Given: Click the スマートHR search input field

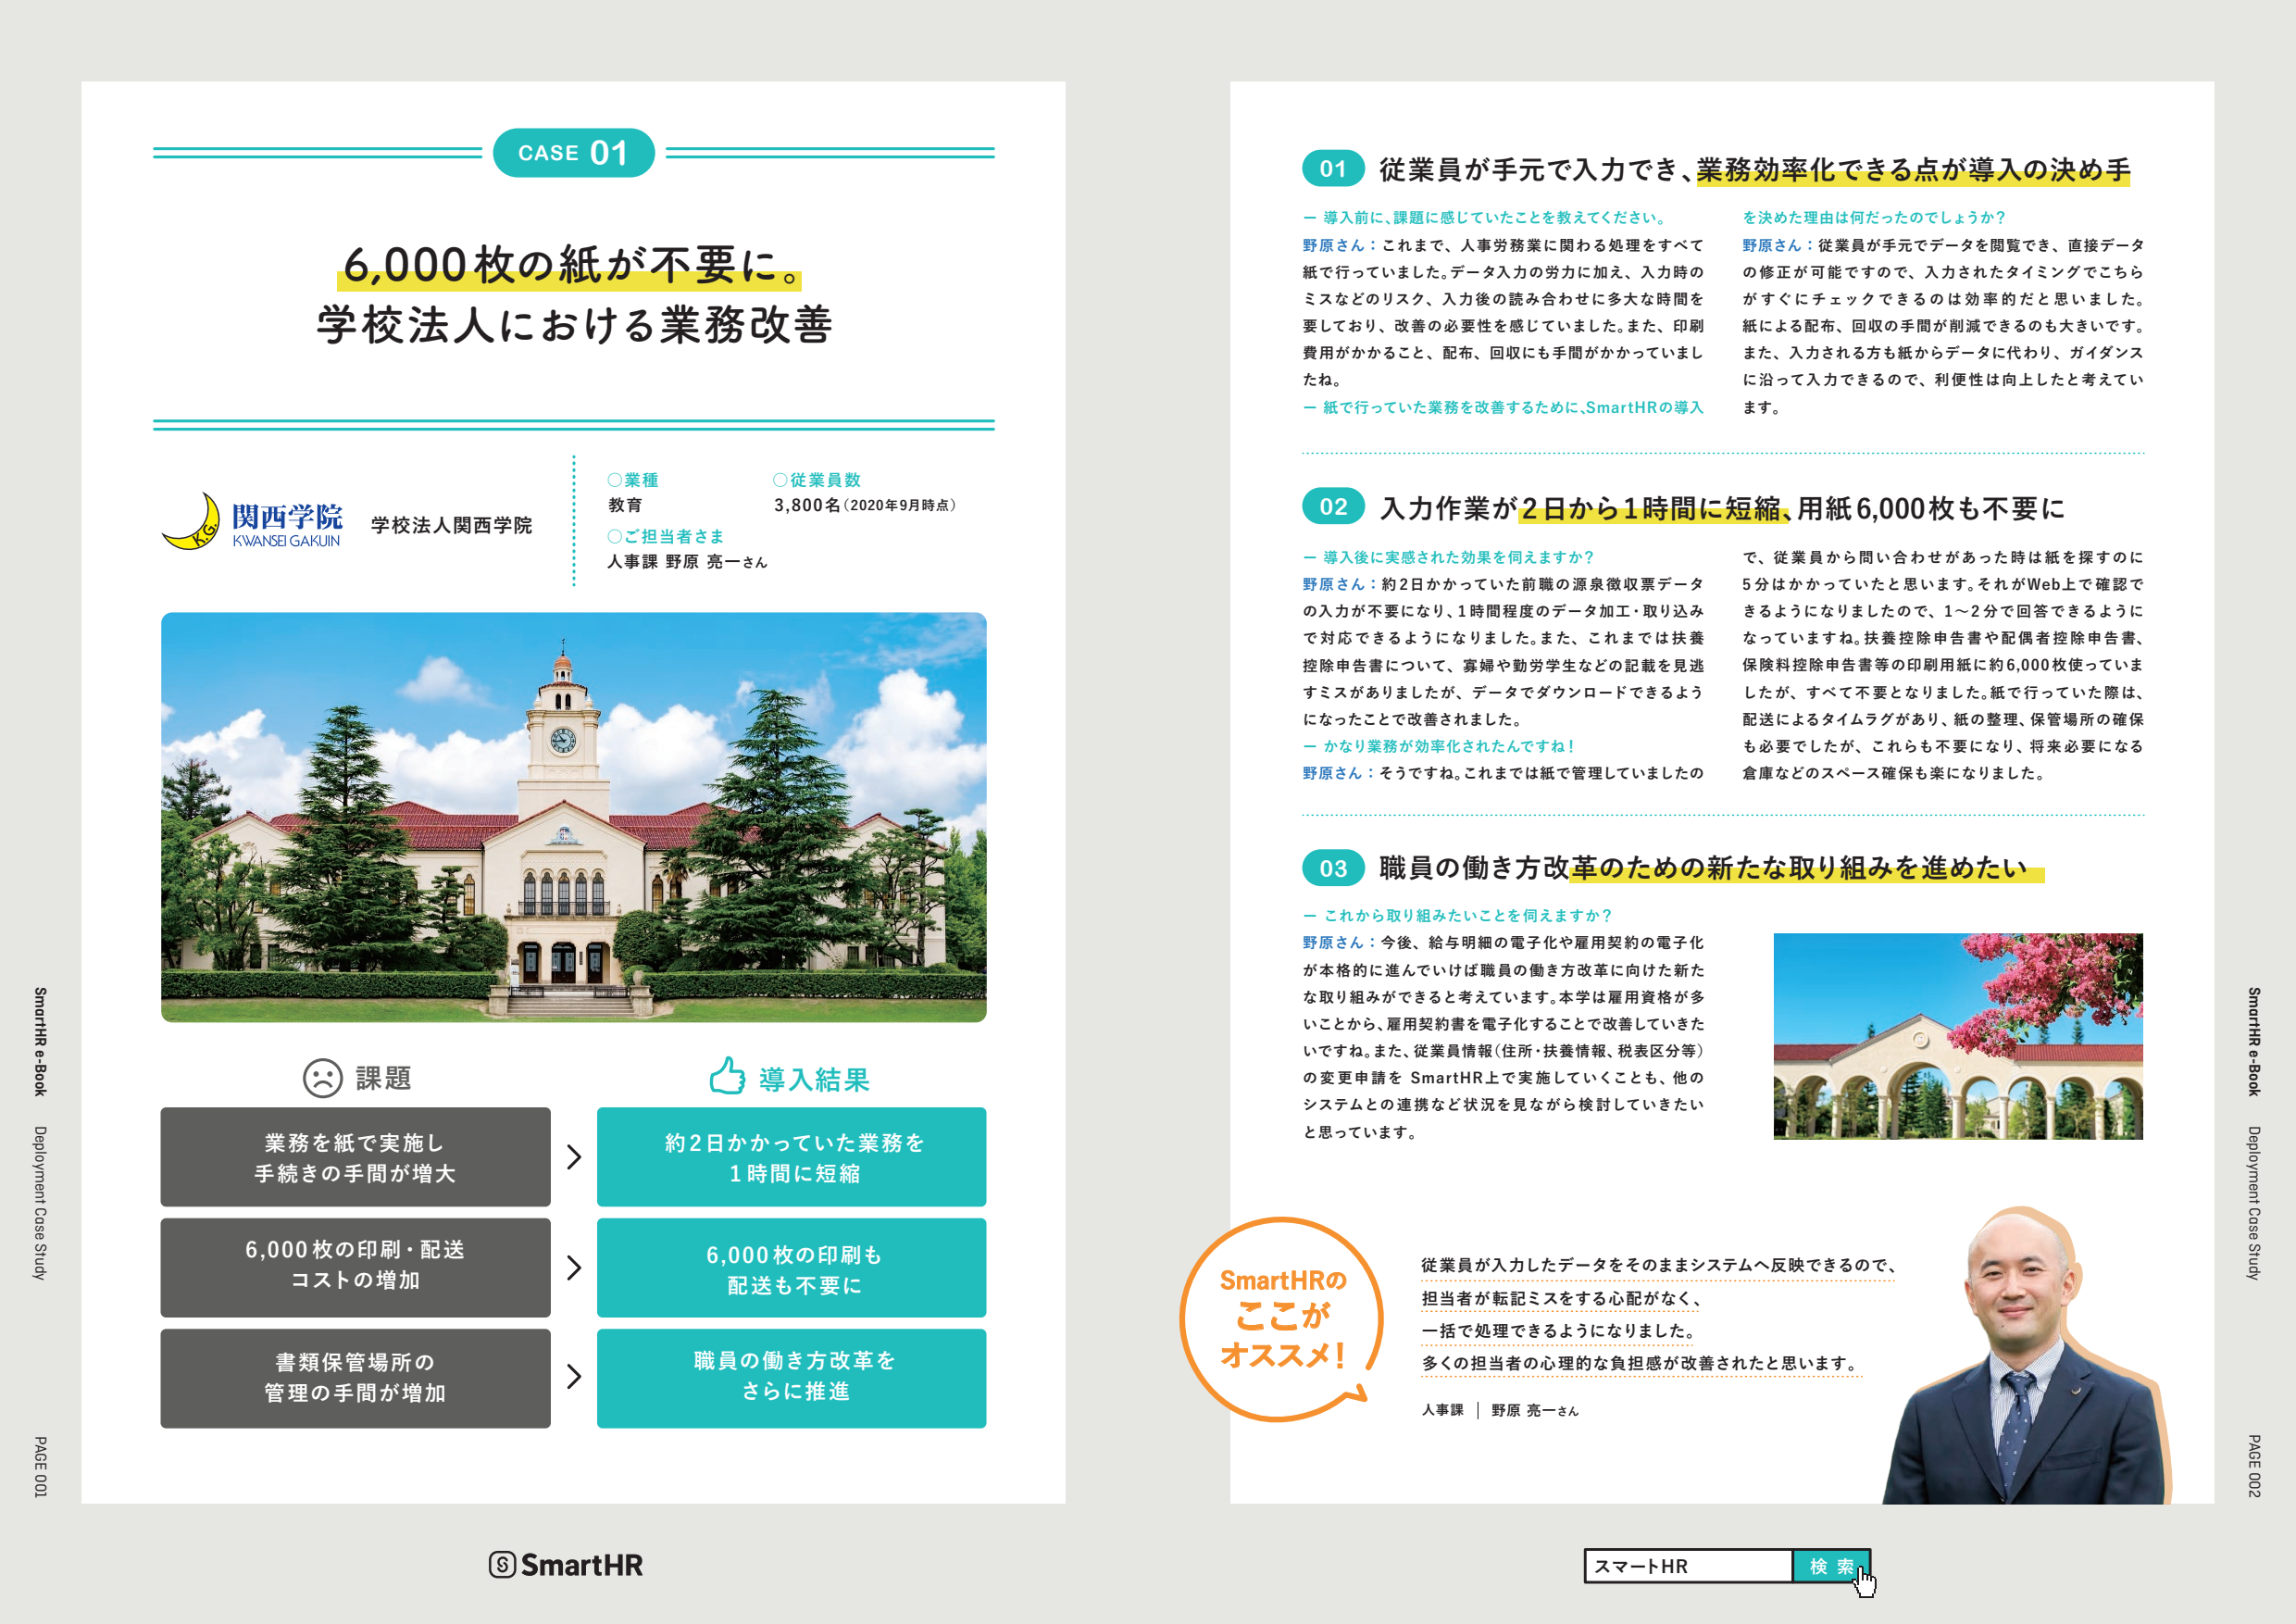Looking at the screenshot, I should click(1688, 1566).
